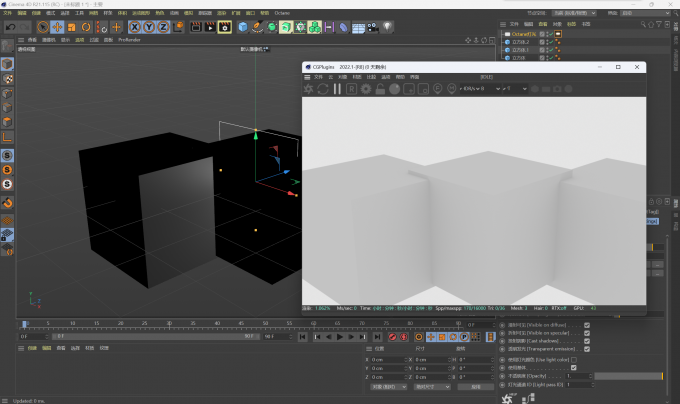Click position keyframe toggle on timeline bar
The image size is (680, 404).
[x=431, y=337]
